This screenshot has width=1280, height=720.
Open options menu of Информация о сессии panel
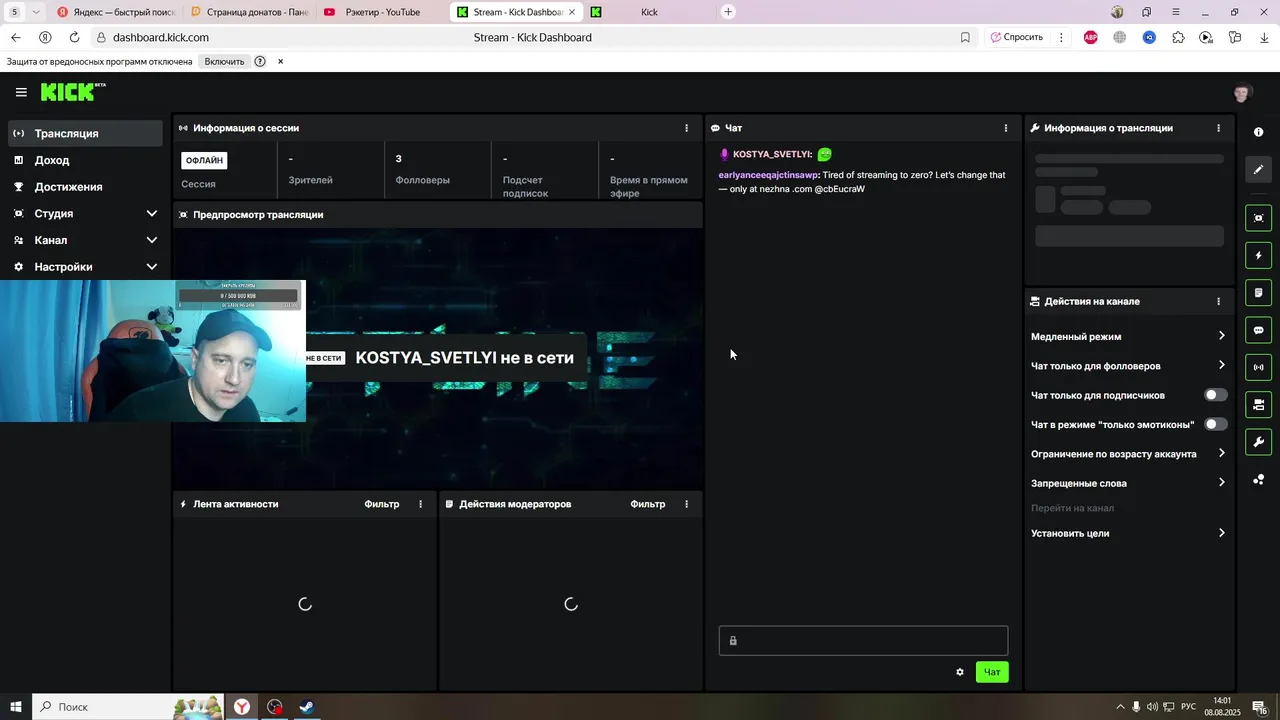(x=686, y=128)
